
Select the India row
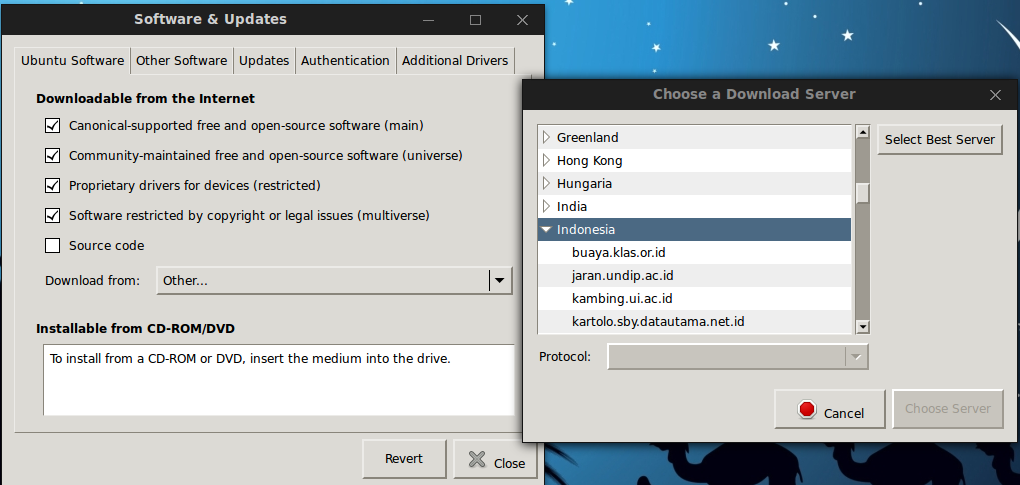695,207
